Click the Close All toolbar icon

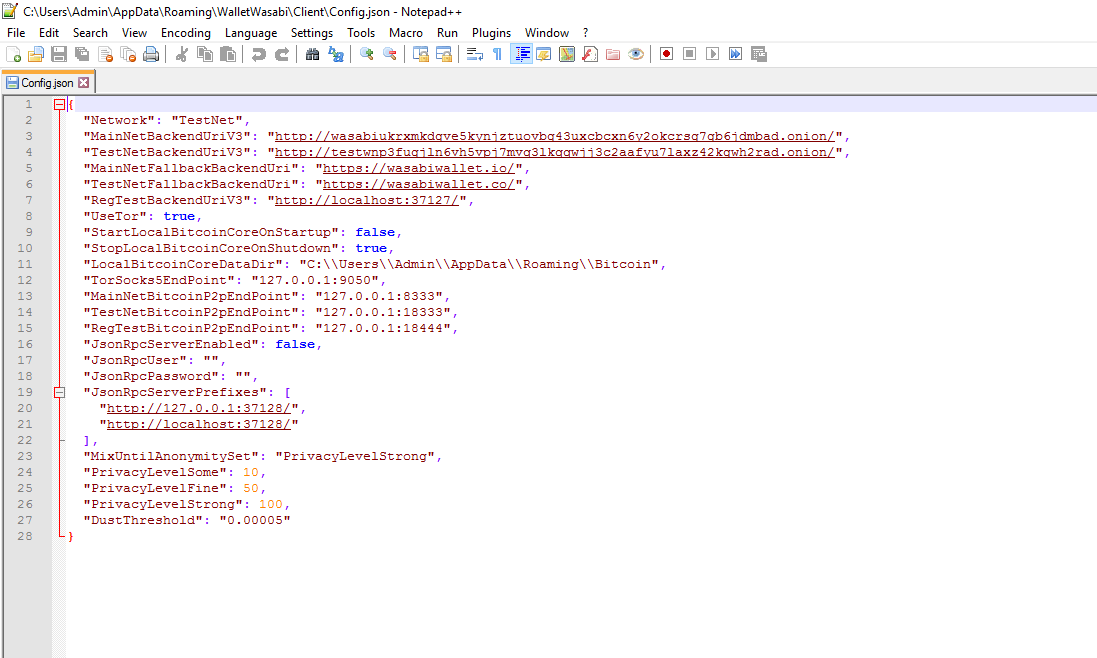coord(128,55)
